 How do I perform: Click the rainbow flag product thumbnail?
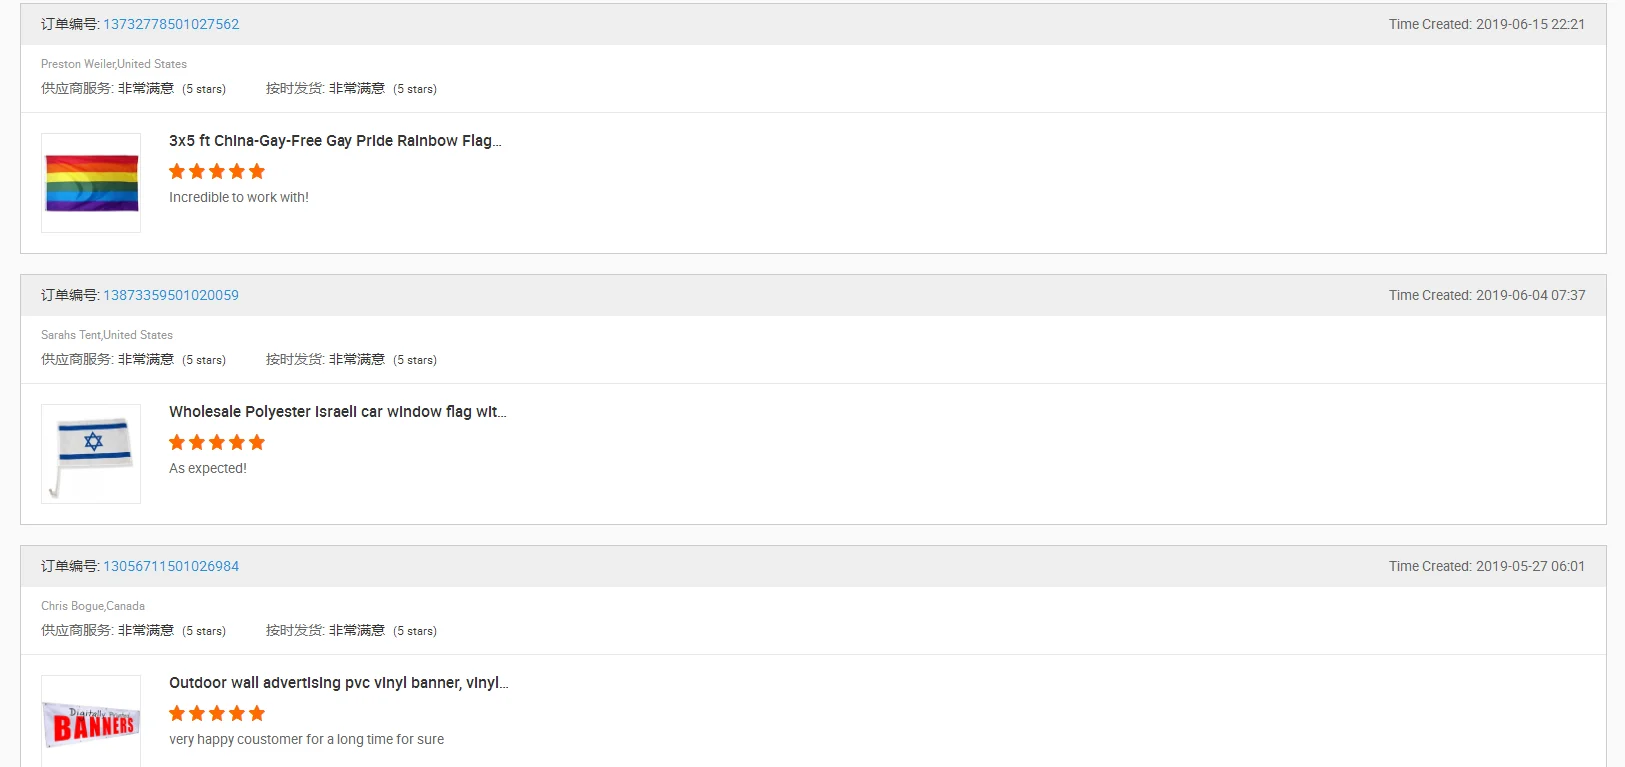[x=91, y=183]
